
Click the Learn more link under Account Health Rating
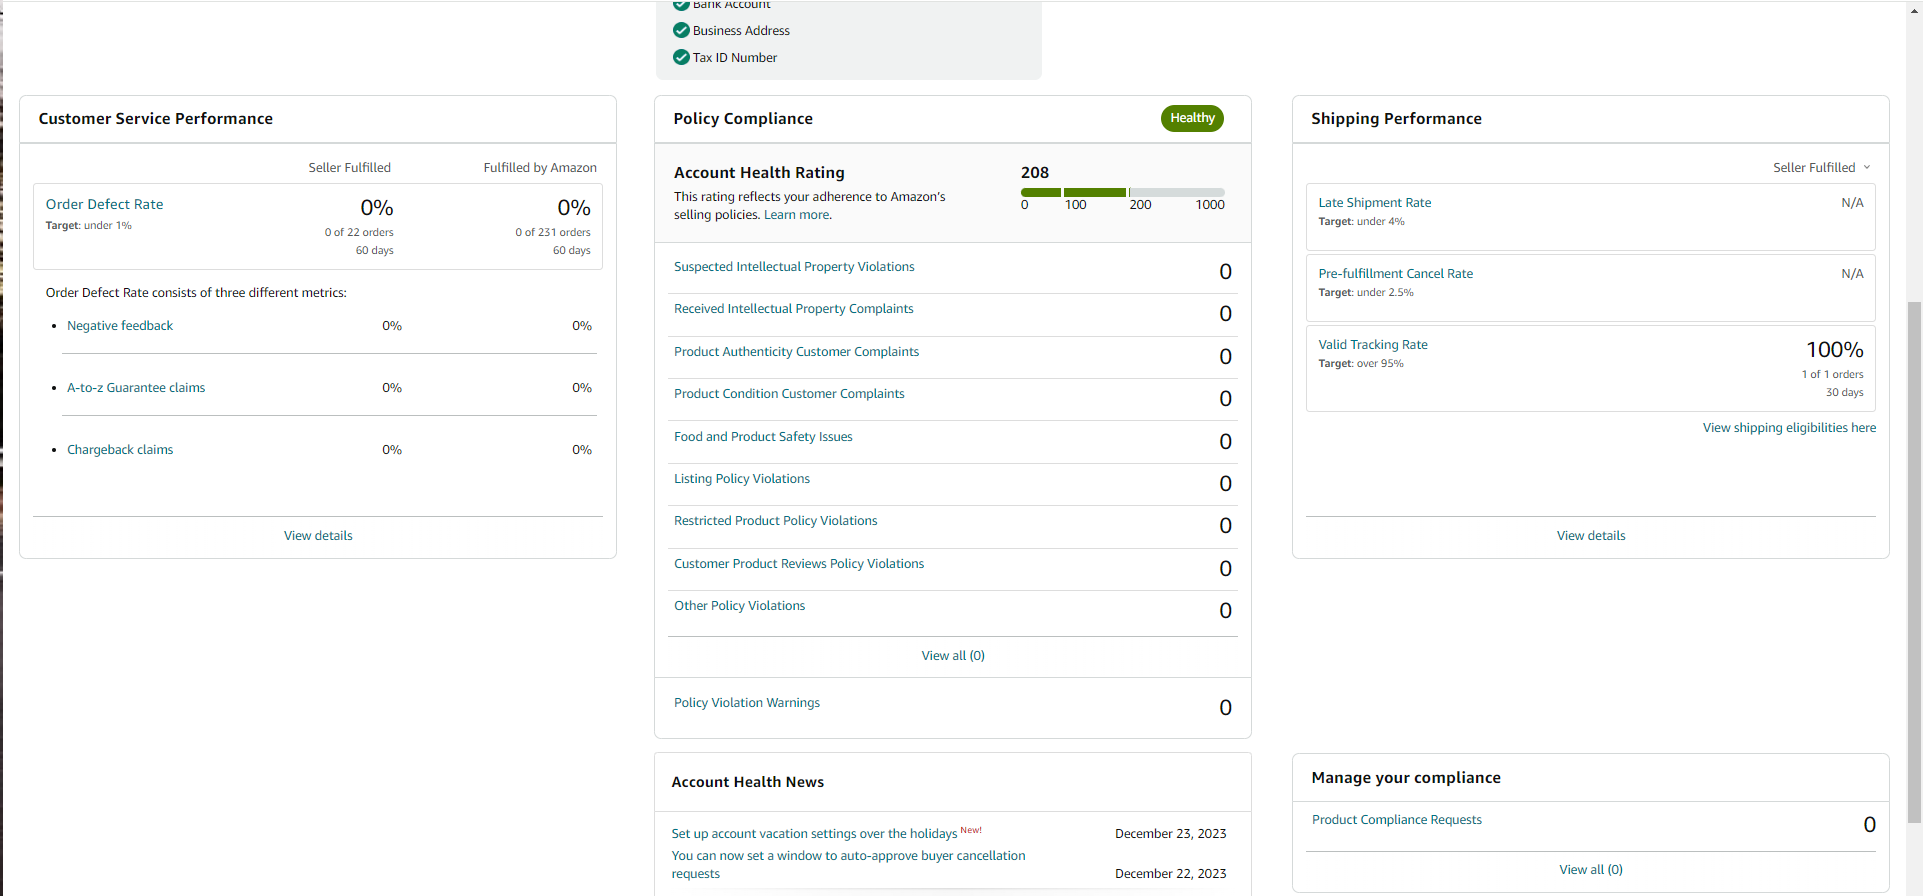tap(796, 215)
